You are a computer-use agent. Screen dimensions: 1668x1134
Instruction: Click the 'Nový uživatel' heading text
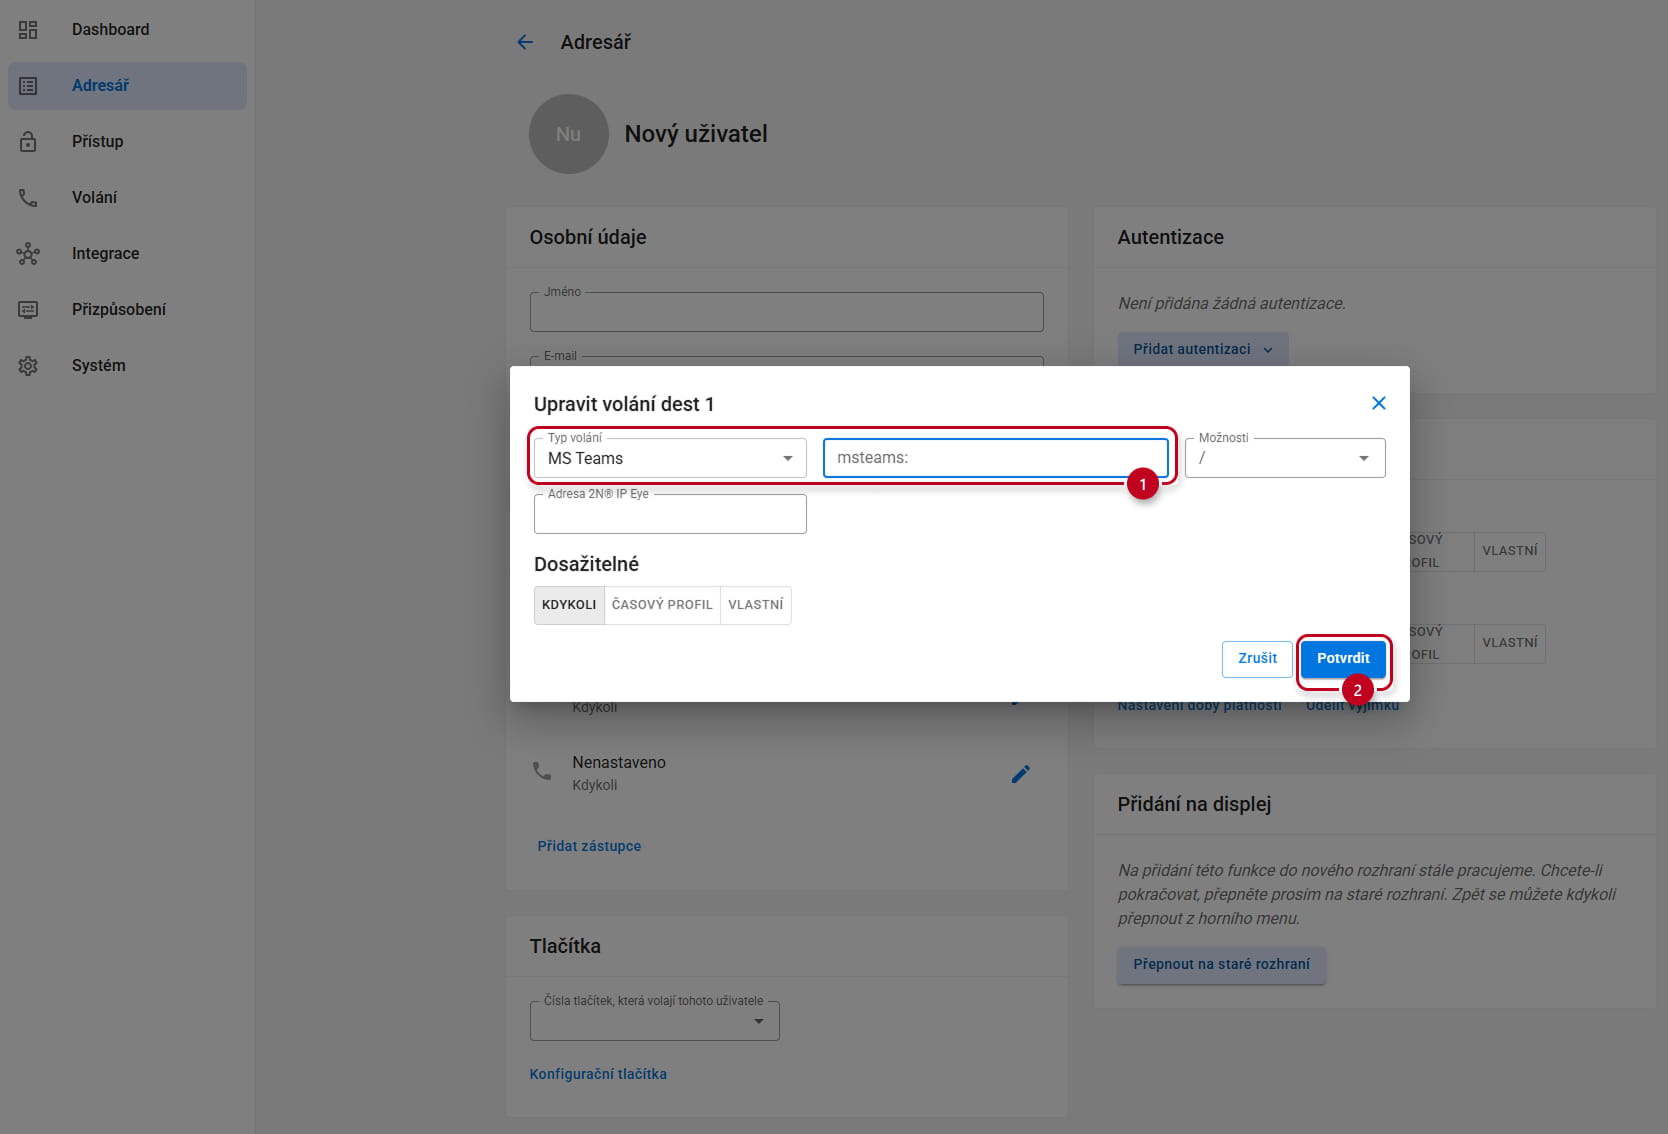pos(696,134)
